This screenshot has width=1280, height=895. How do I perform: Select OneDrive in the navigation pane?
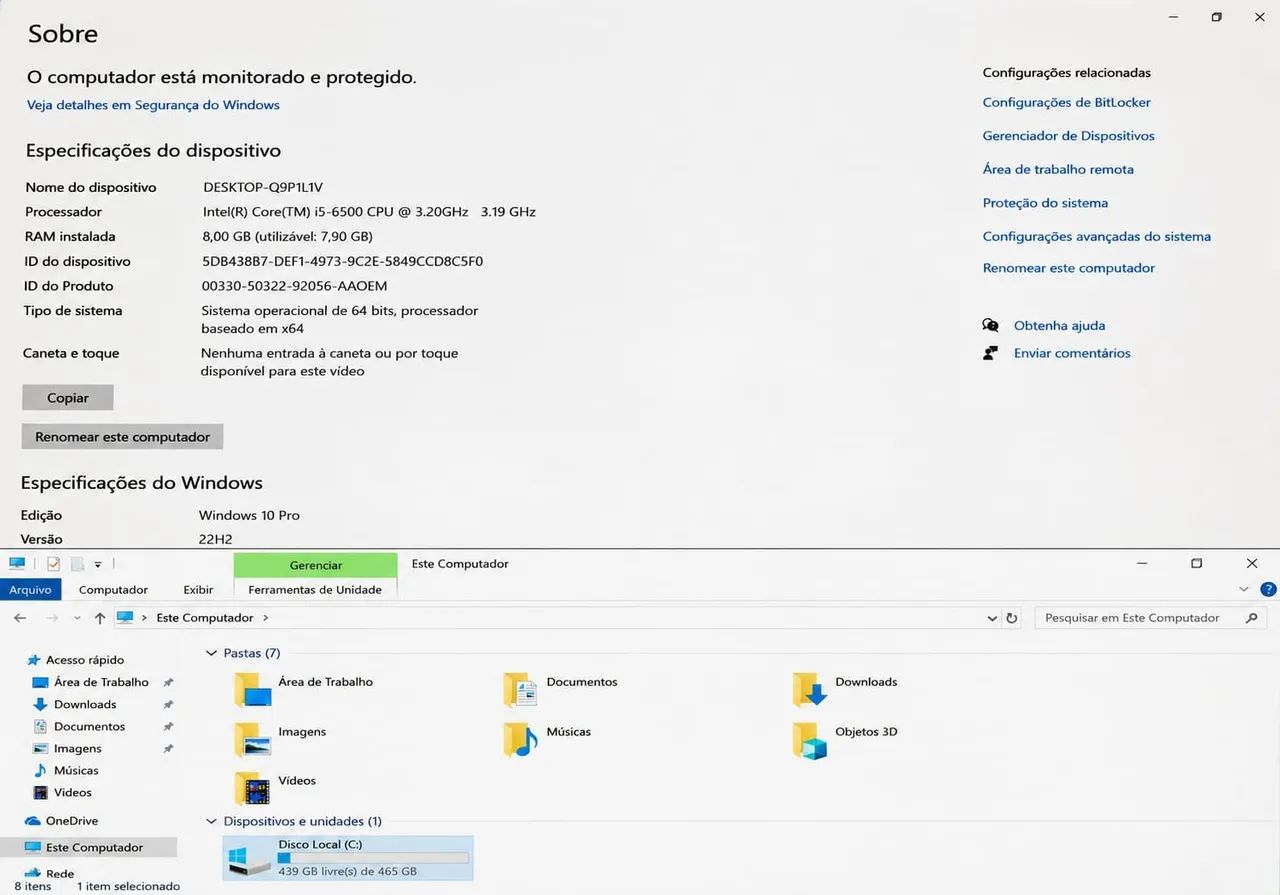[72, 821]
